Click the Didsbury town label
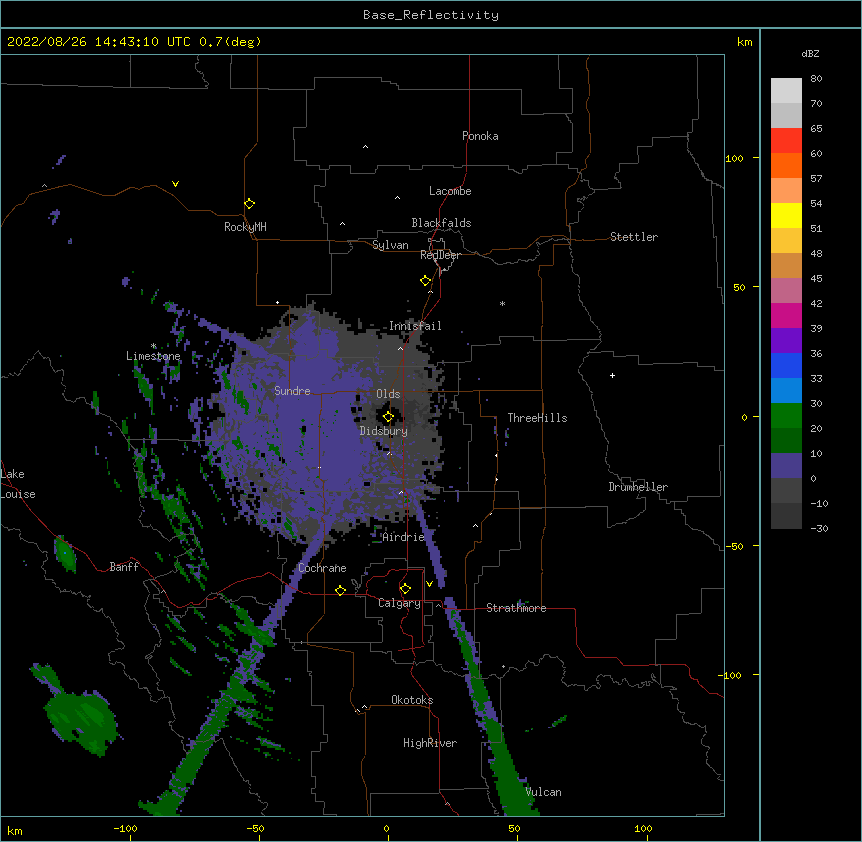This screenshot has width=862, height=842. (383, 431)
